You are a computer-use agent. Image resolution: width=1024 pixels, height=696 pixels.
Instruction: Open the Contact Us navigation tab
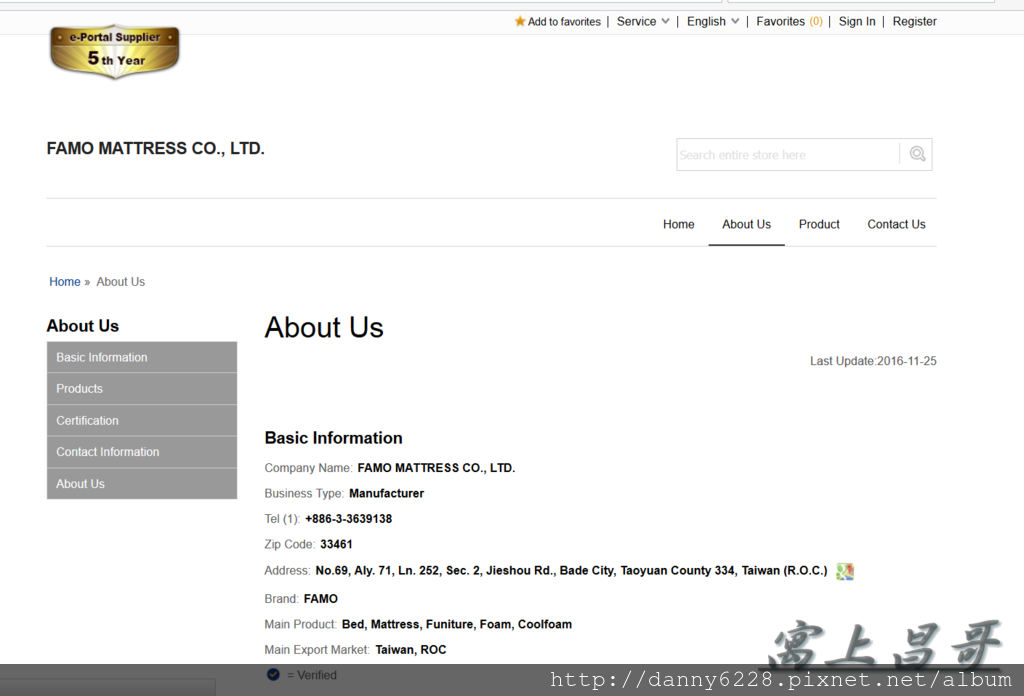pyautogui.click(x=896, y=224)
